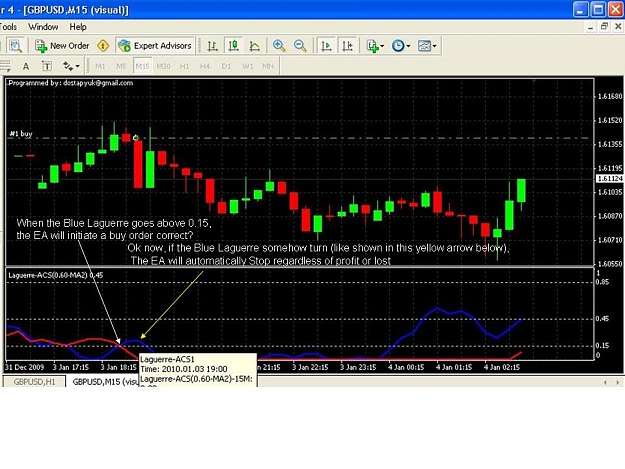Click the #1 buy order label
This screenshot has width=625, height=469.
click(21, 134)
